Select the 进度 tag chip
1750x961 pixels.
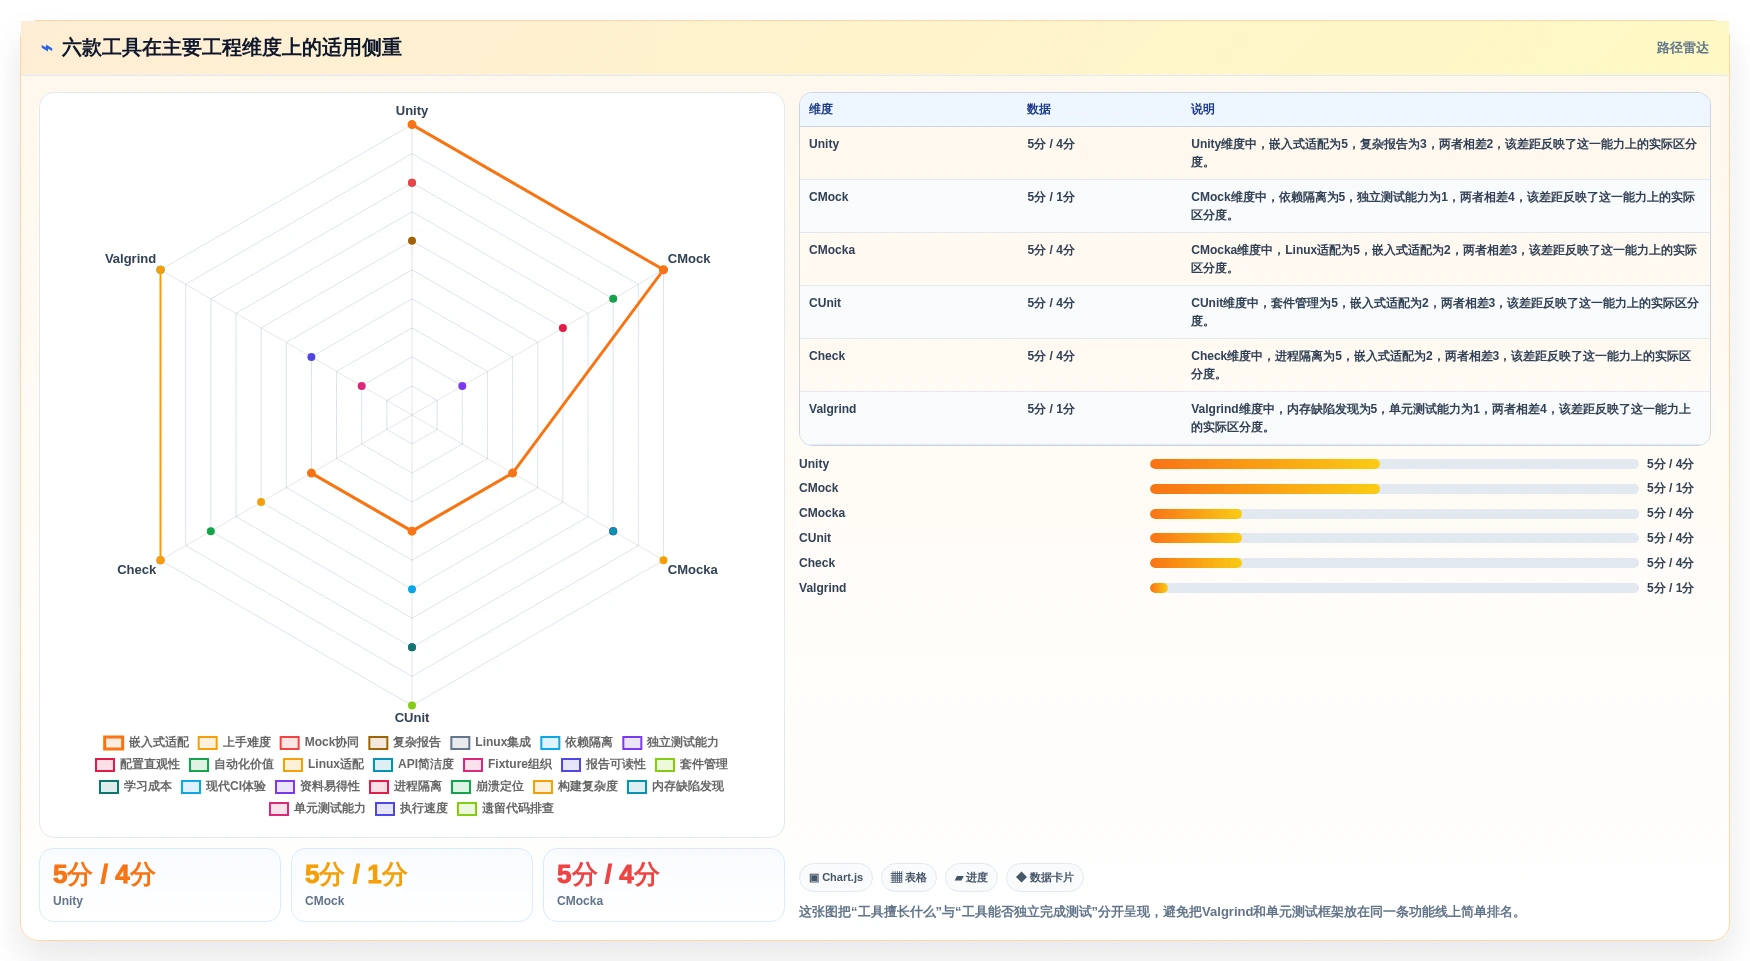(971, 878)
